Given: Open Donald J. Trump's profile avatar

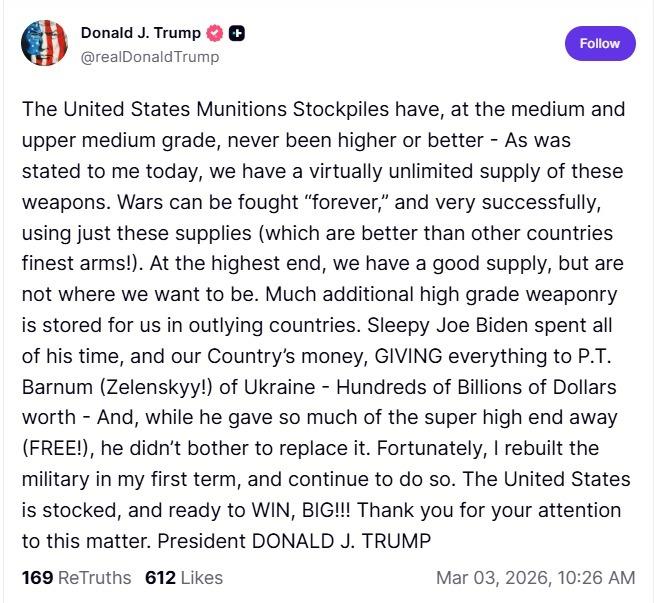Looking at the screenshot, I should (x=44, y=43).
